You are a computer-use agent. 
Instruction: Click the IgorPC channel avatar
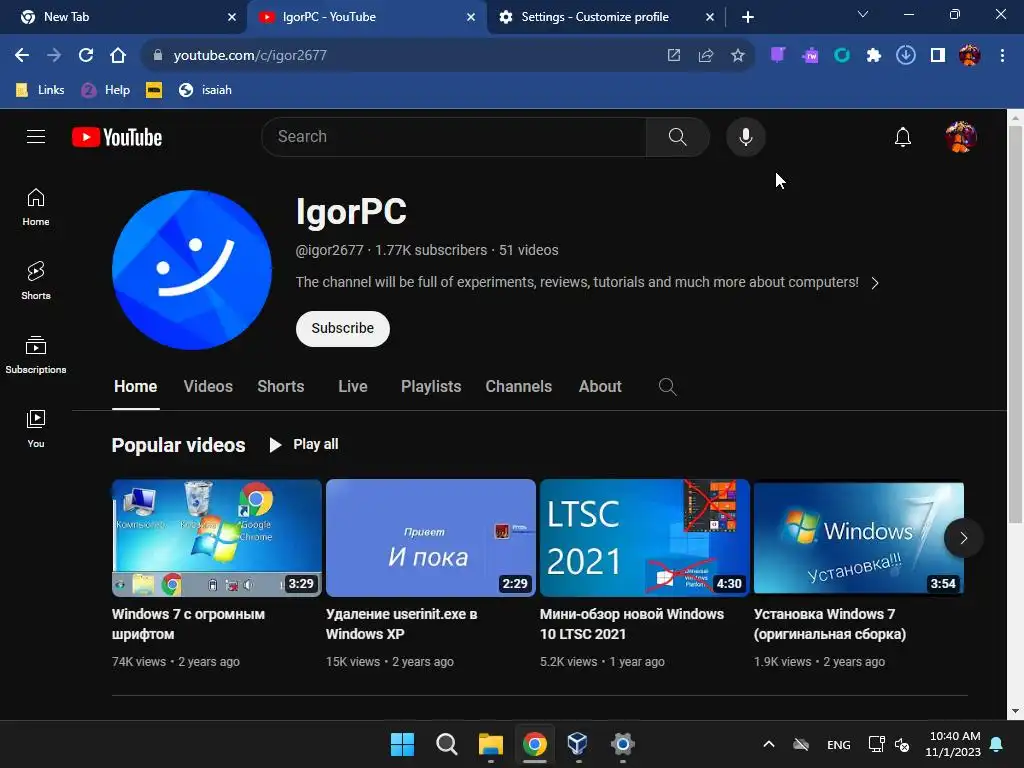(191, 270)
